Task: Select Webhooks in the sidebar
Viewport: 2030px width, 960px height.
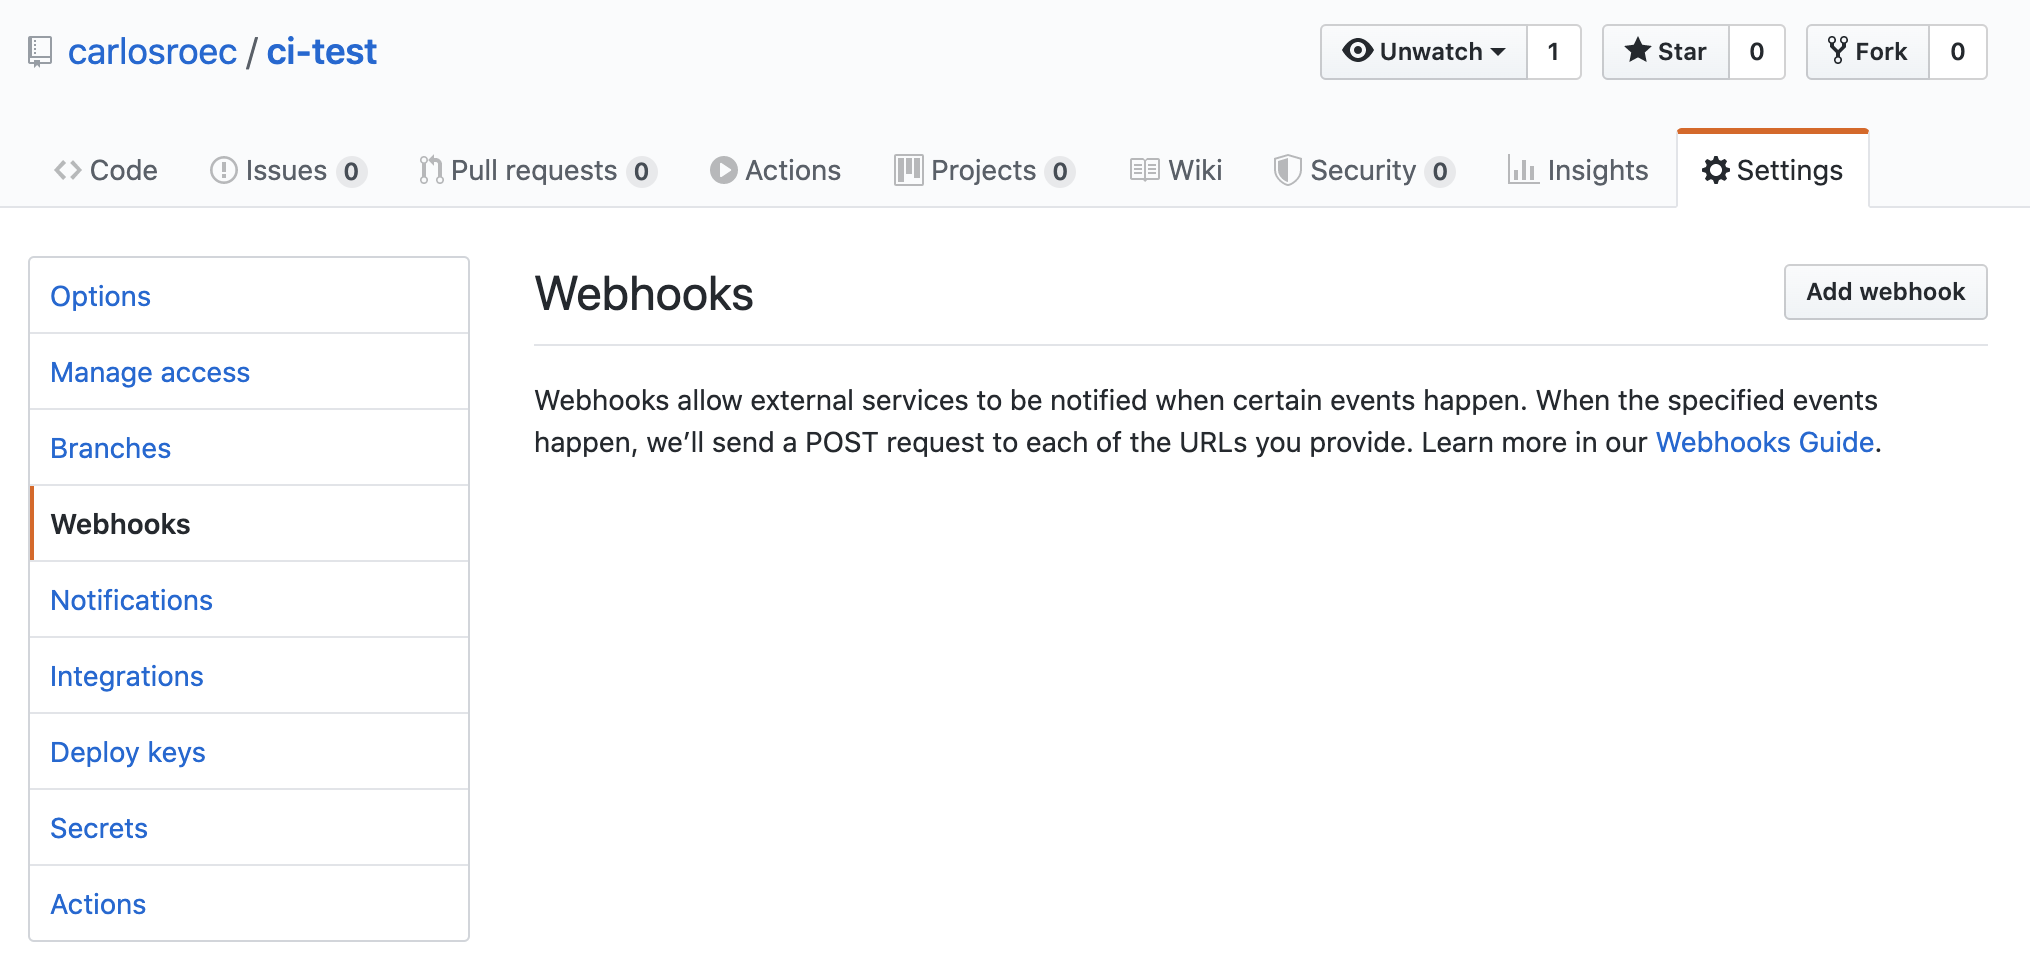Action: coord(249,524)
